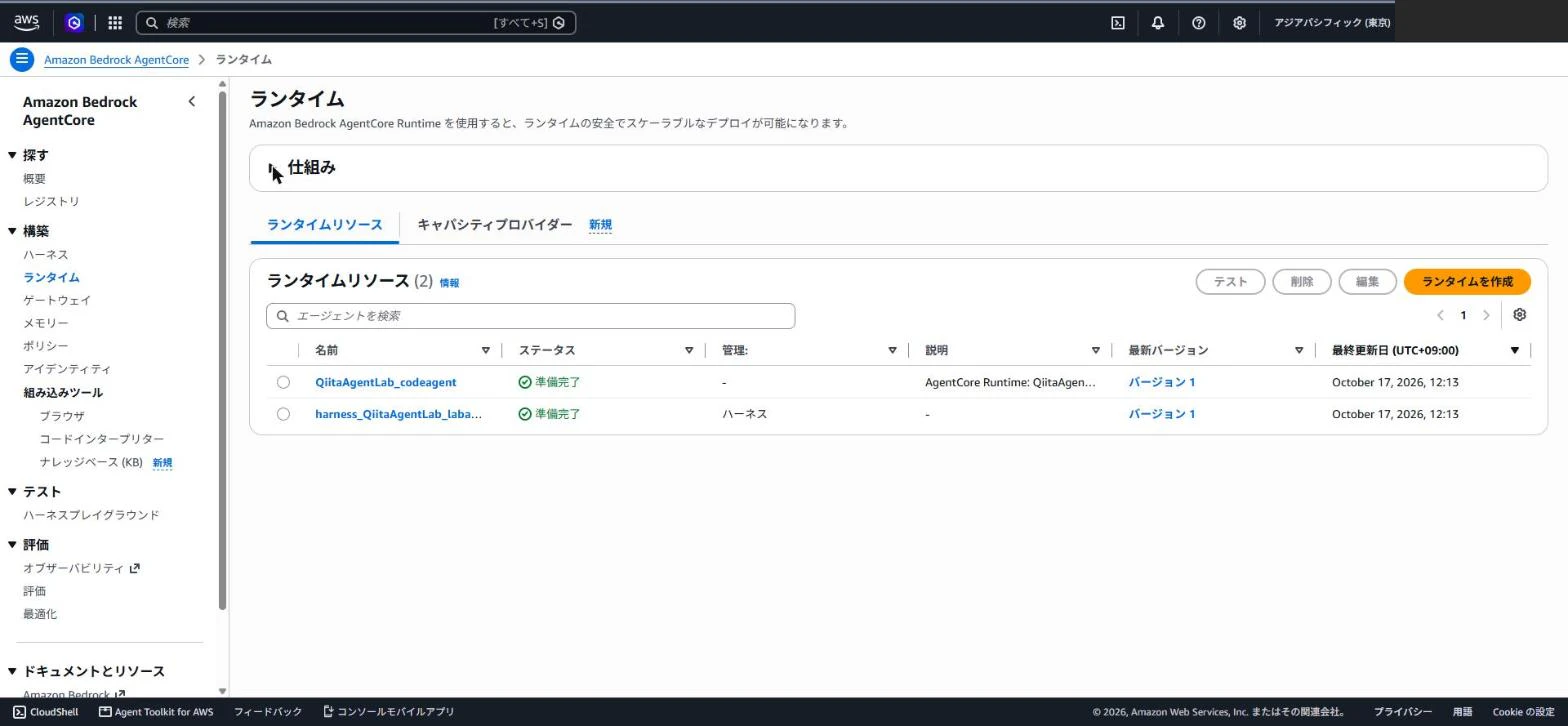This screenshot has width=1568, height=726.
Task: Open オブザーバビリティ external link
Action: [81, 568]
